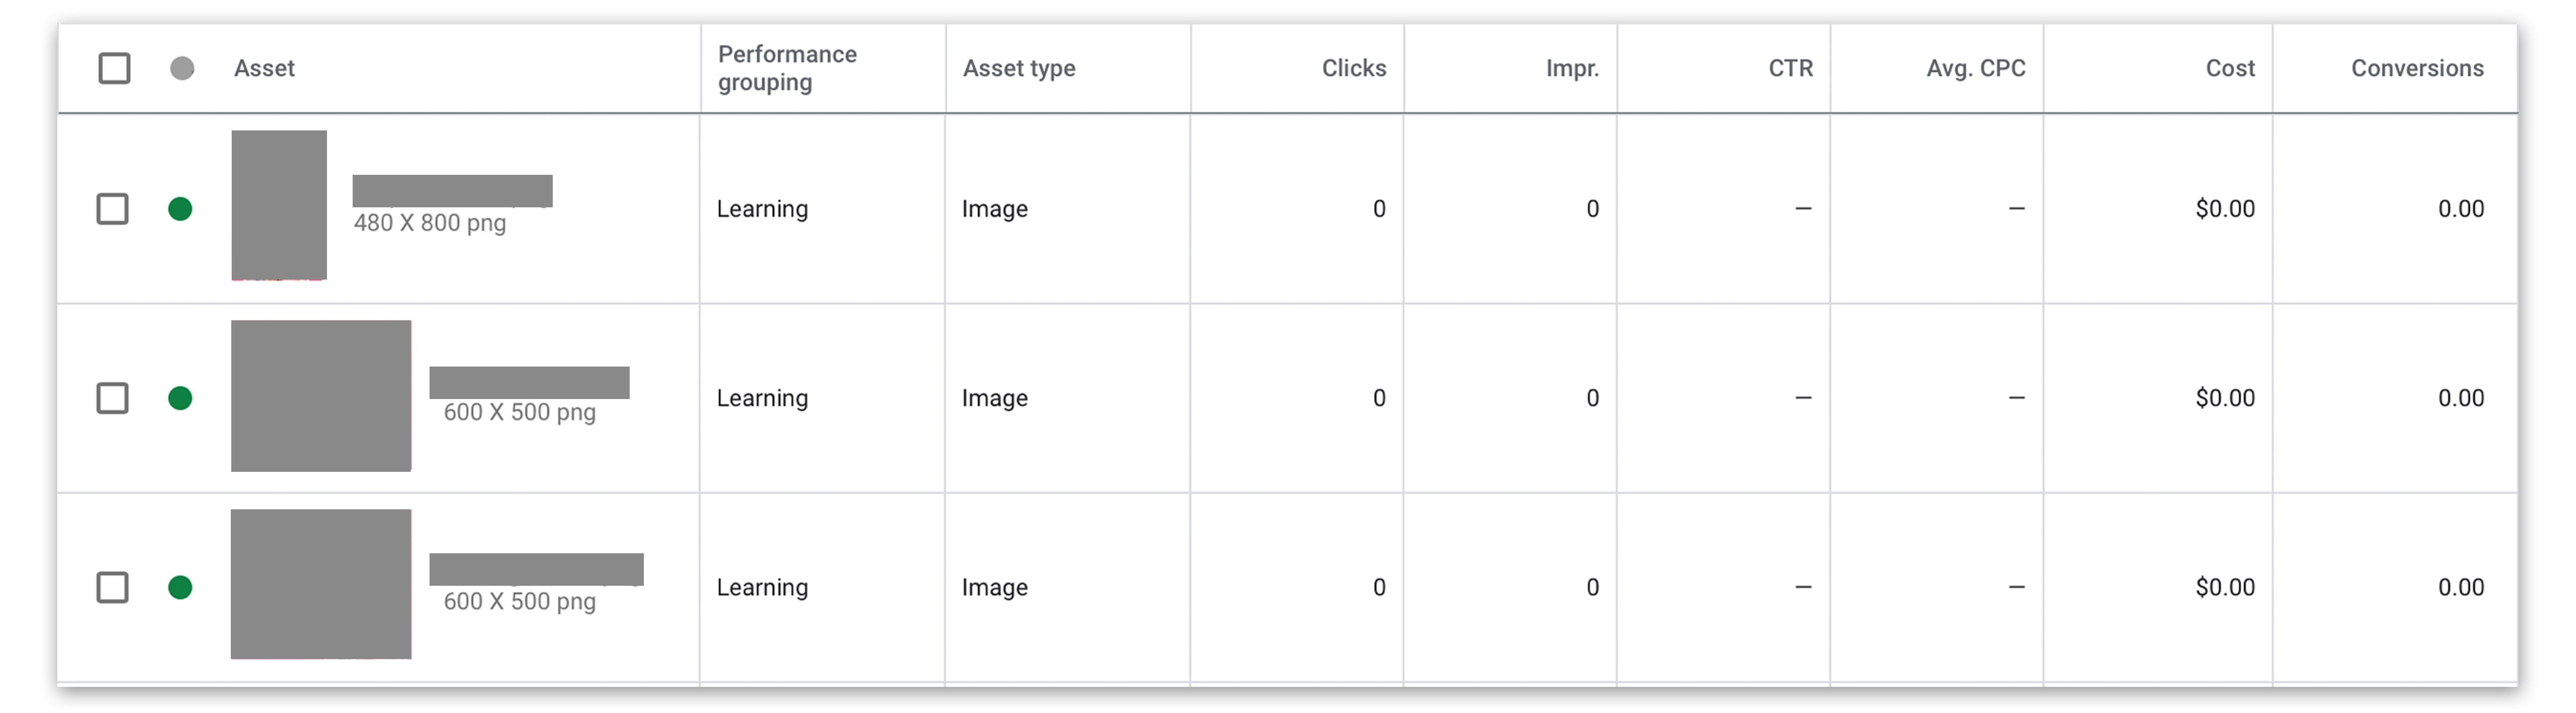Image resolution: width=2576 pixels, height=713 pixels.
Task: Sort table by Cost column
Action: coord(2230,68)
